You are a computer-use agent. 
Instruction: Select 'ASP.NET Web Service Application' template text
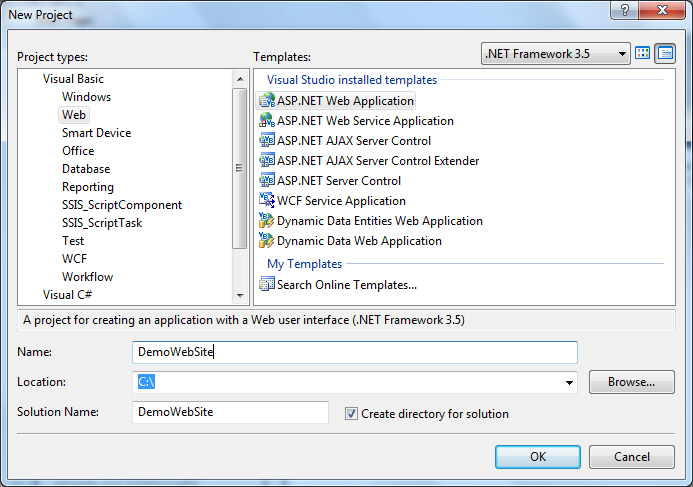pos(365,121)
